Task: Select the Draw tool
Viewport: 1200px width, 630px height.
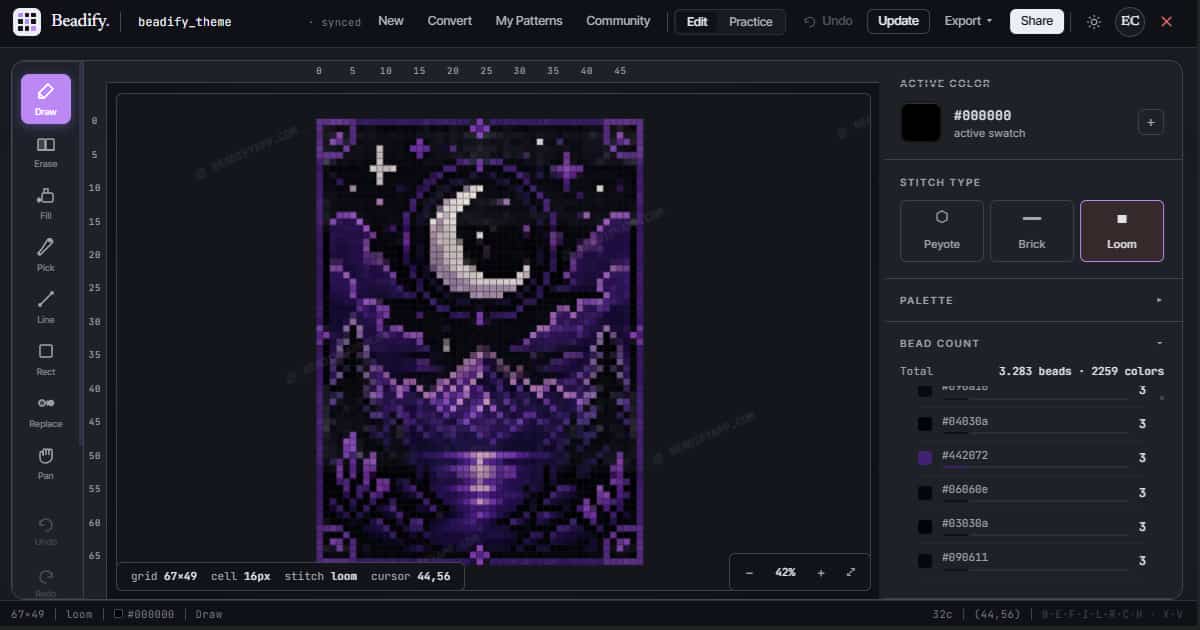Action: pyautogui.click(x=46, y=99)
